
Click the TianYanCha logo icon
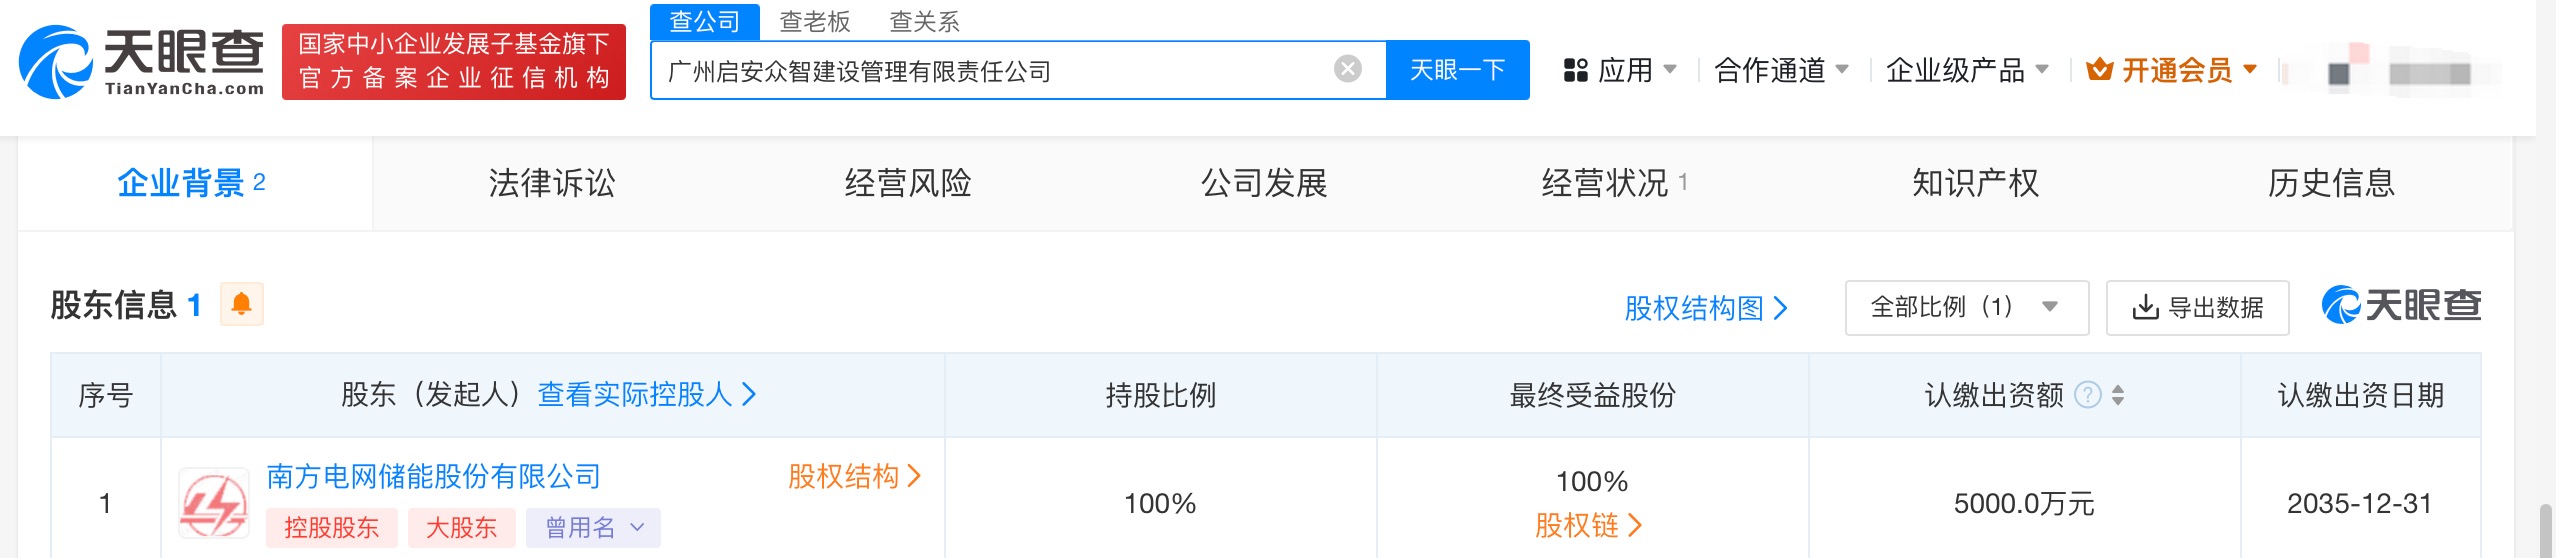pyautogui.click(x=57, y=62)
